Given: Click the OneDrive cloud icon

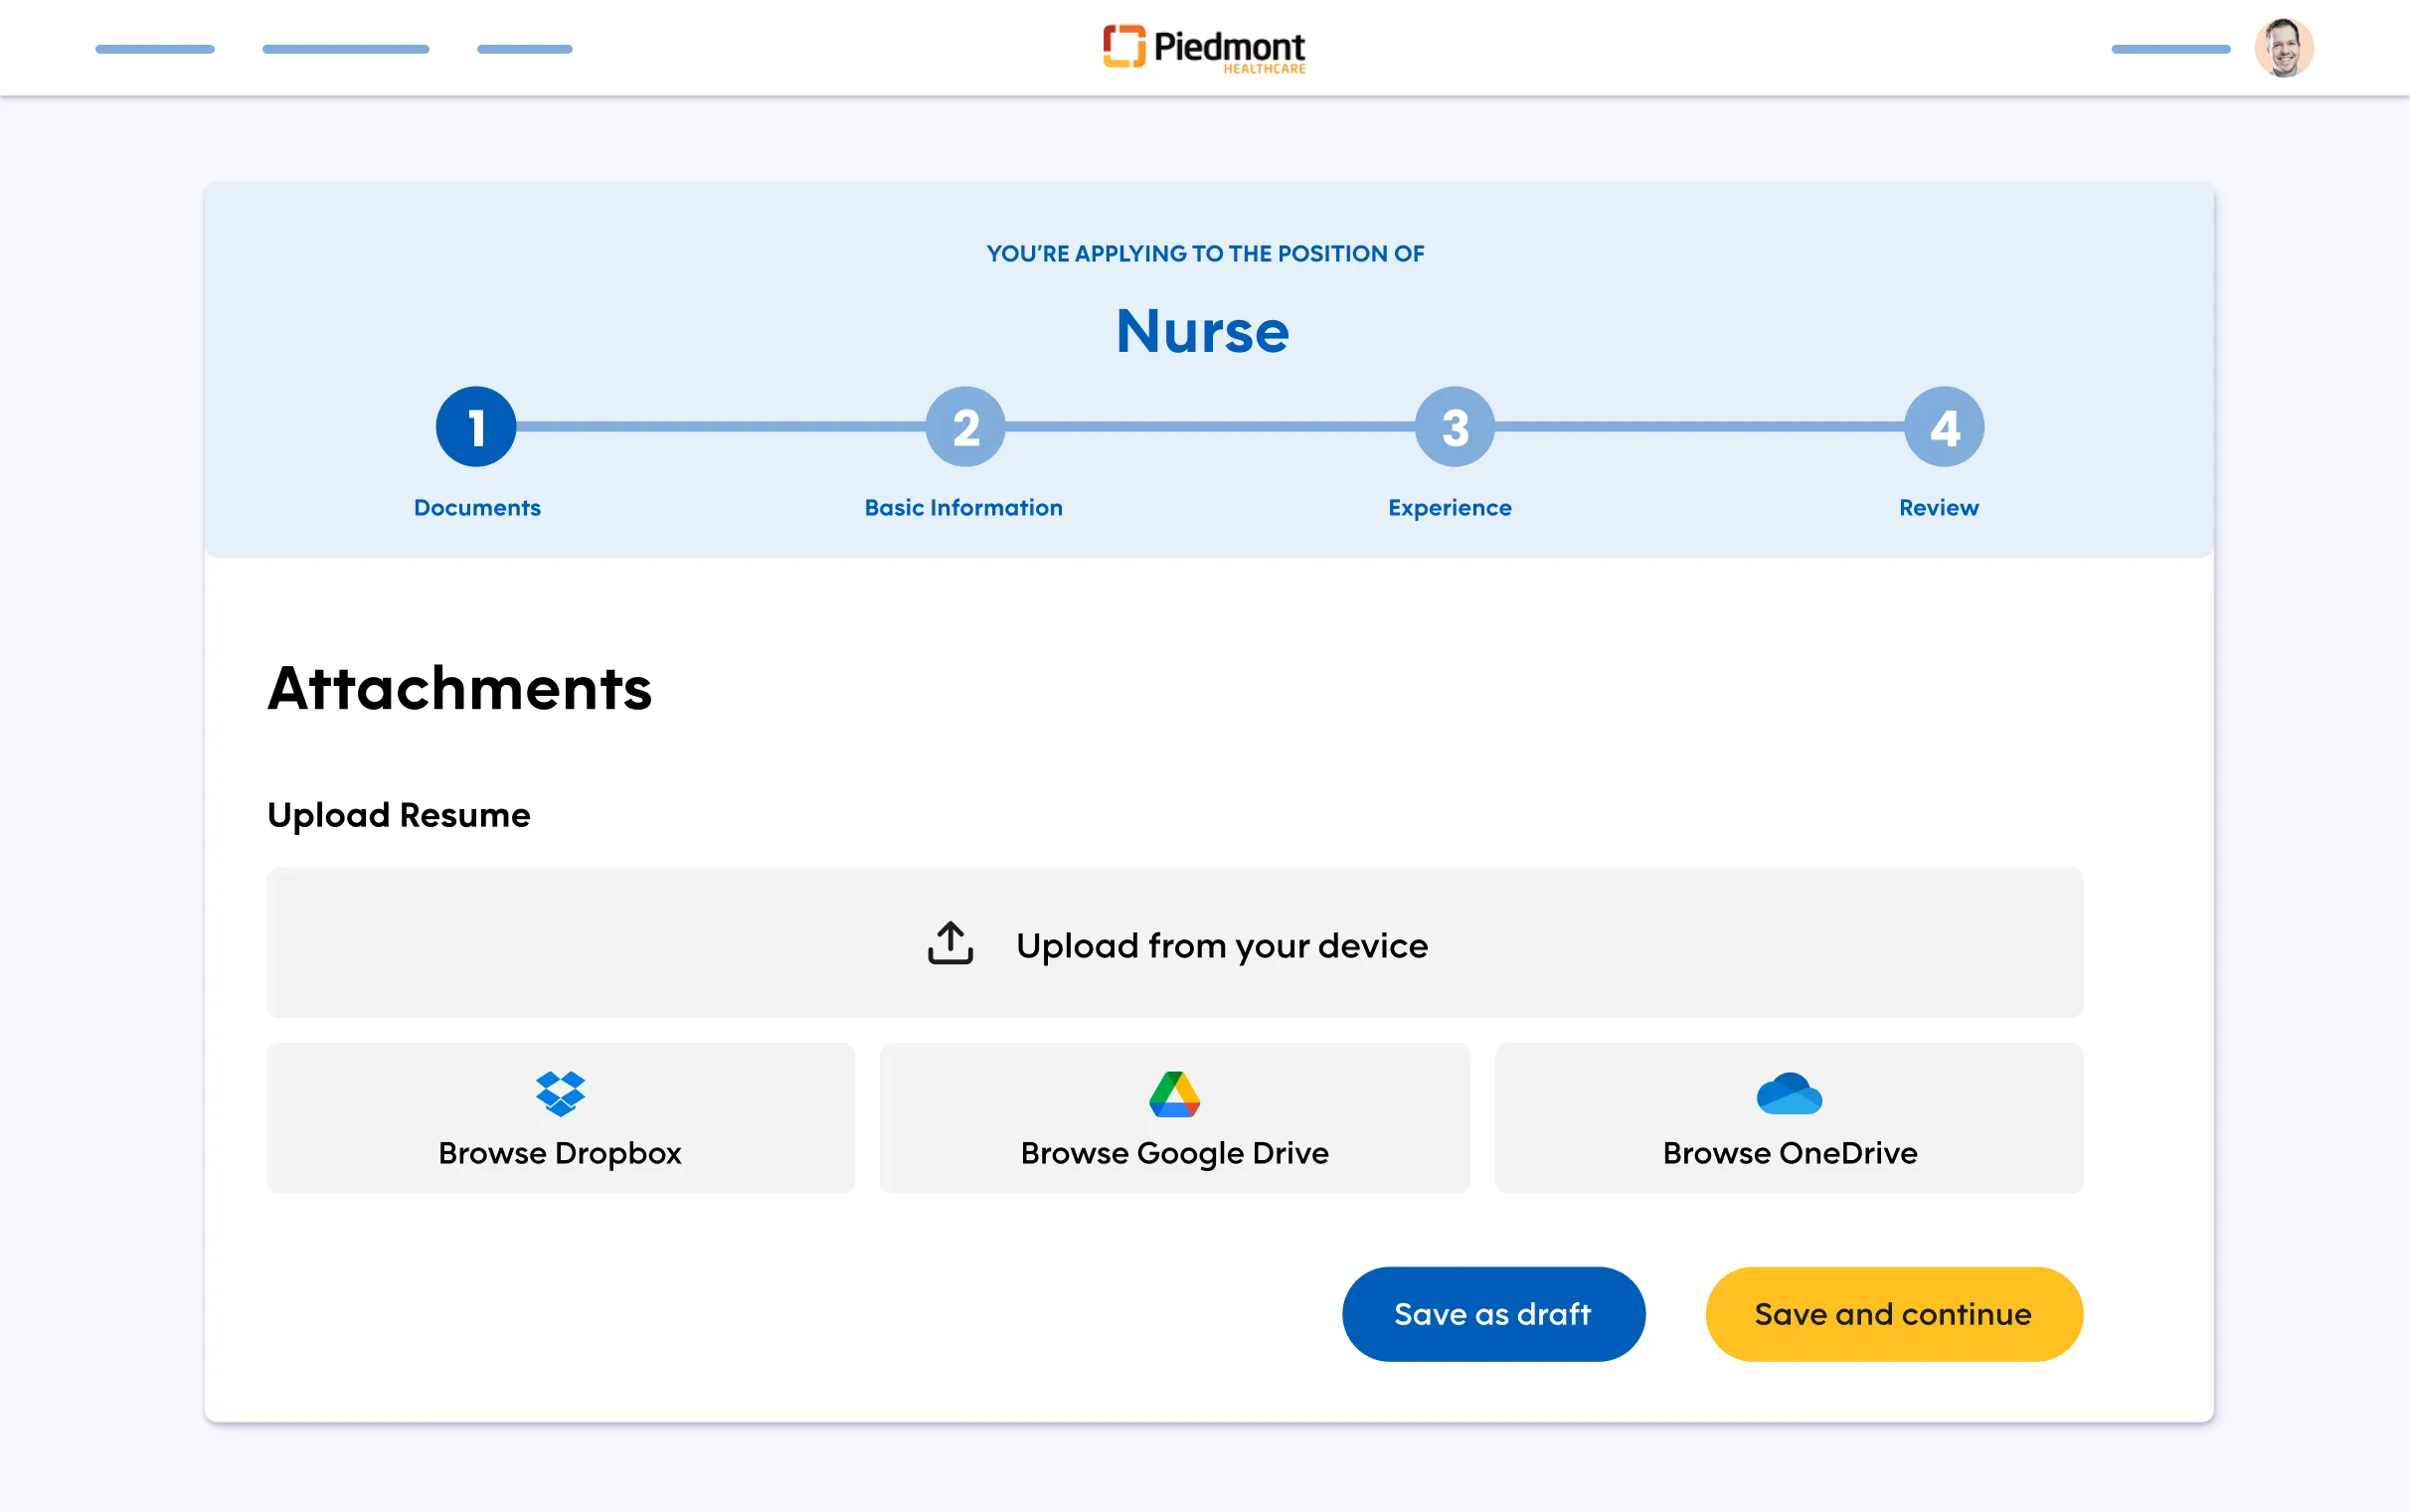Looking at the screenshot, I should click(x=1789, y=1093).
